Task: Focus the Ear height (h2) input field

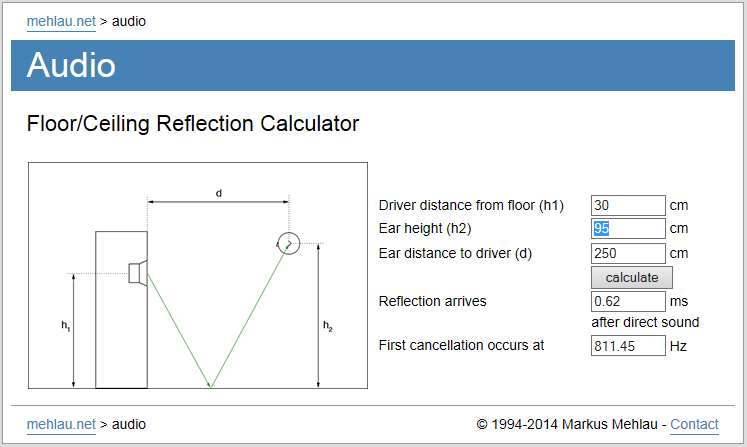Action: (x=628, y=228)
